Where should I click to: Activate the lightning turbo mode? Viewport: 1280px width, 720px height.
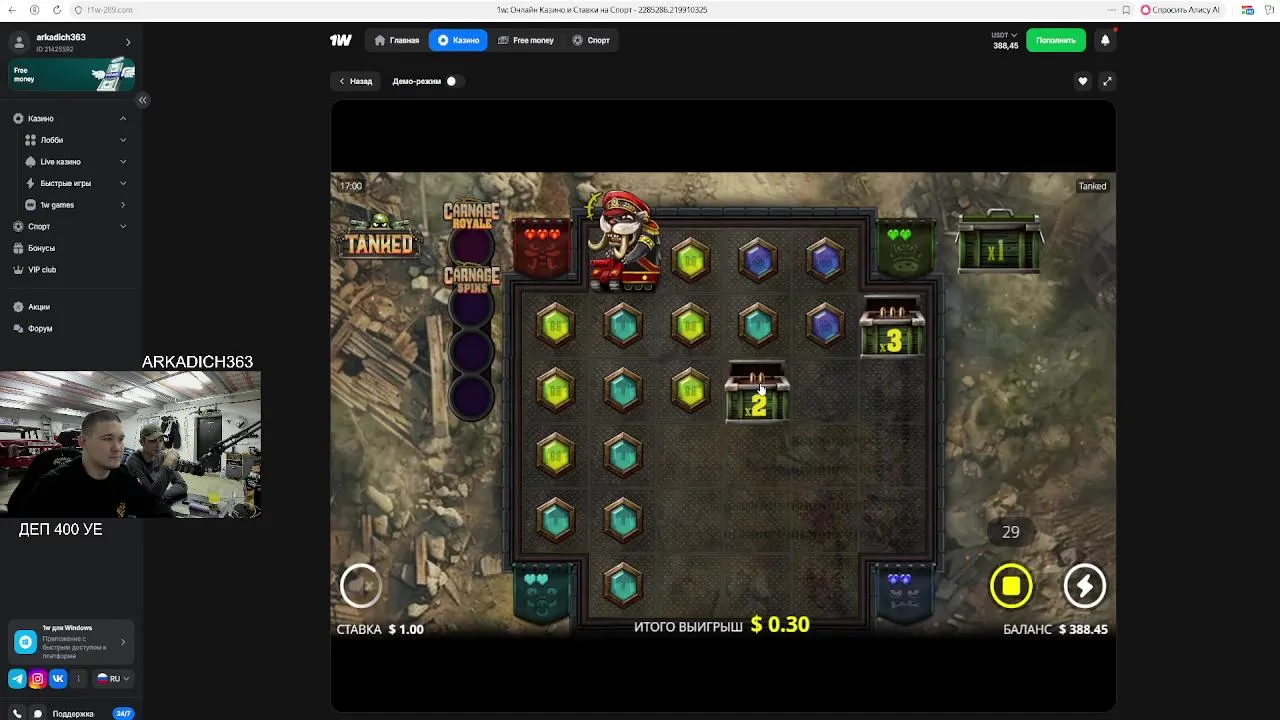pos(1085,586)
